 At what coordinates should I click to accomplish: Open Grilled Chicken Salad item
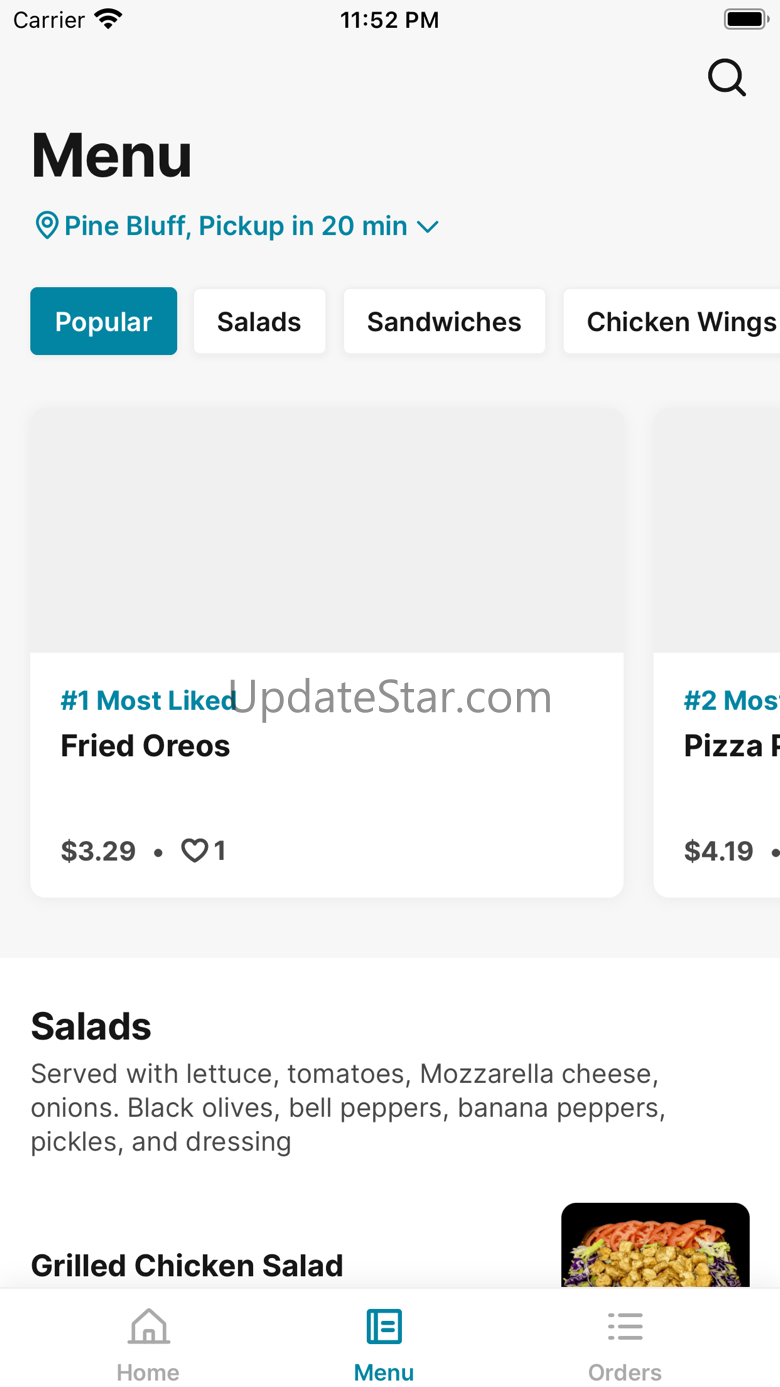[187, 1265]
